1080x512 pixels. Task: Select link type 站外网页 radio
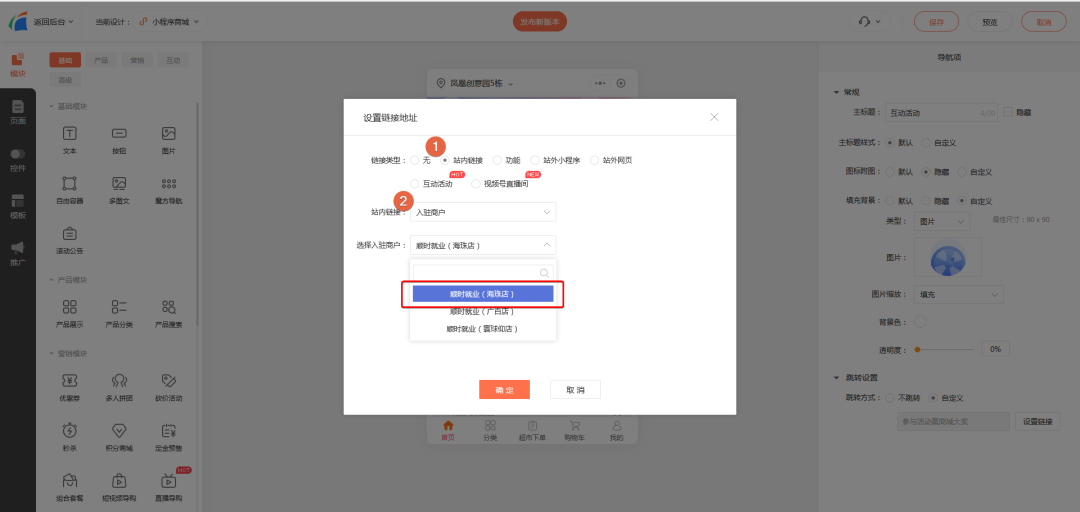(594, 160)
